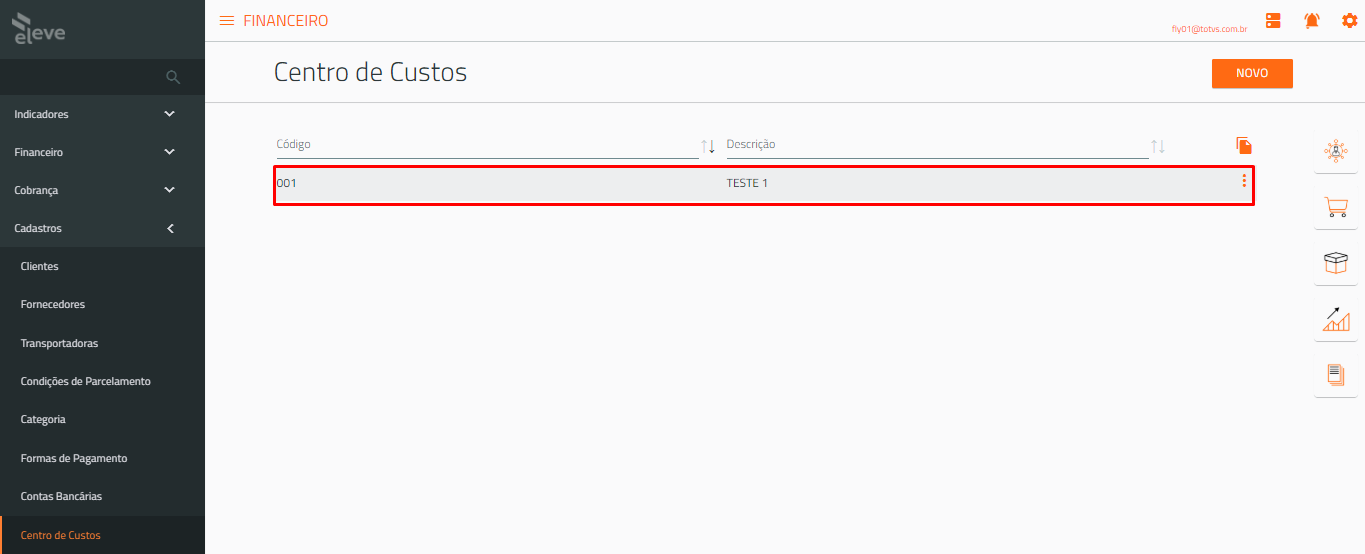Open the box module icon
Viewport: 1365px width, 554px height.
(1335, 263)
